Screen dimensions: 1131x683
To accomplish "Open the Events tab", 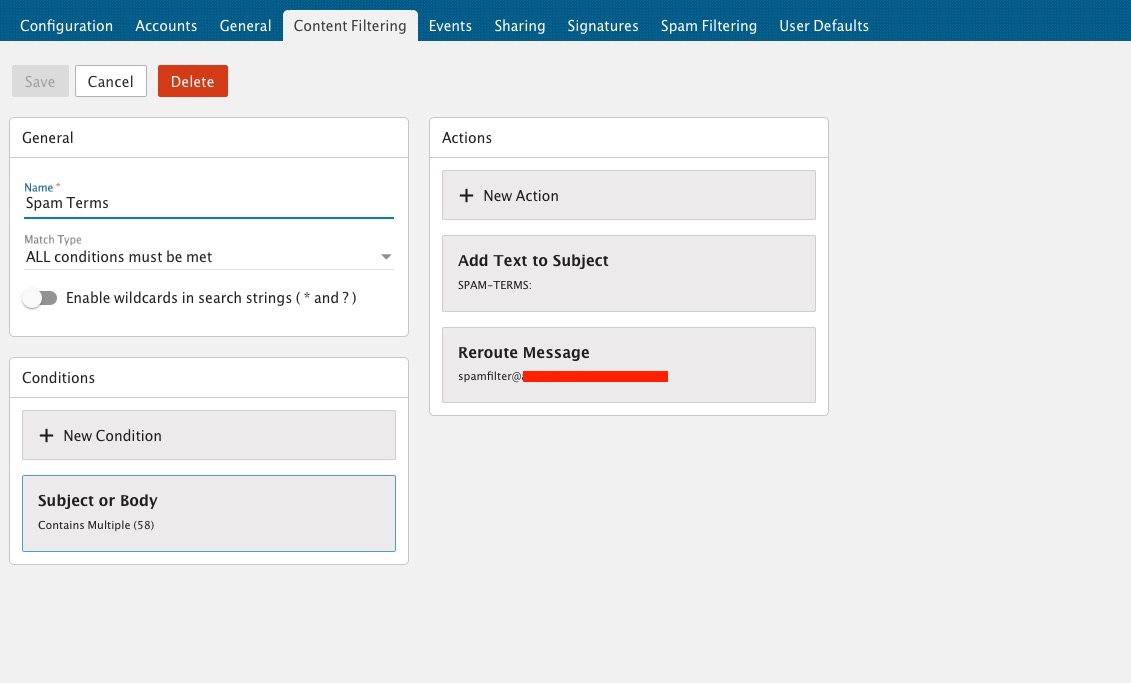I will click(450, 26).
